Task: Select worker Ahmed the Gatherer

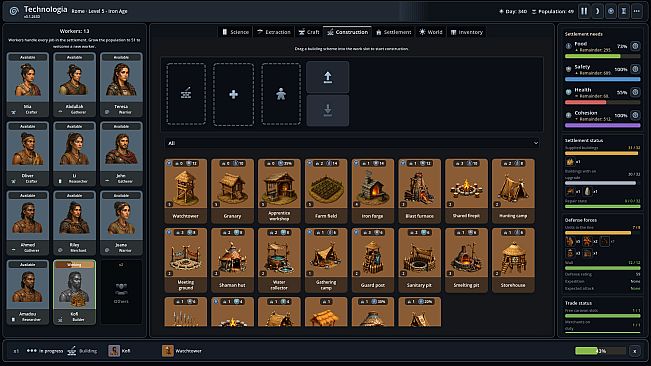Action: click(x=27, y=223)
